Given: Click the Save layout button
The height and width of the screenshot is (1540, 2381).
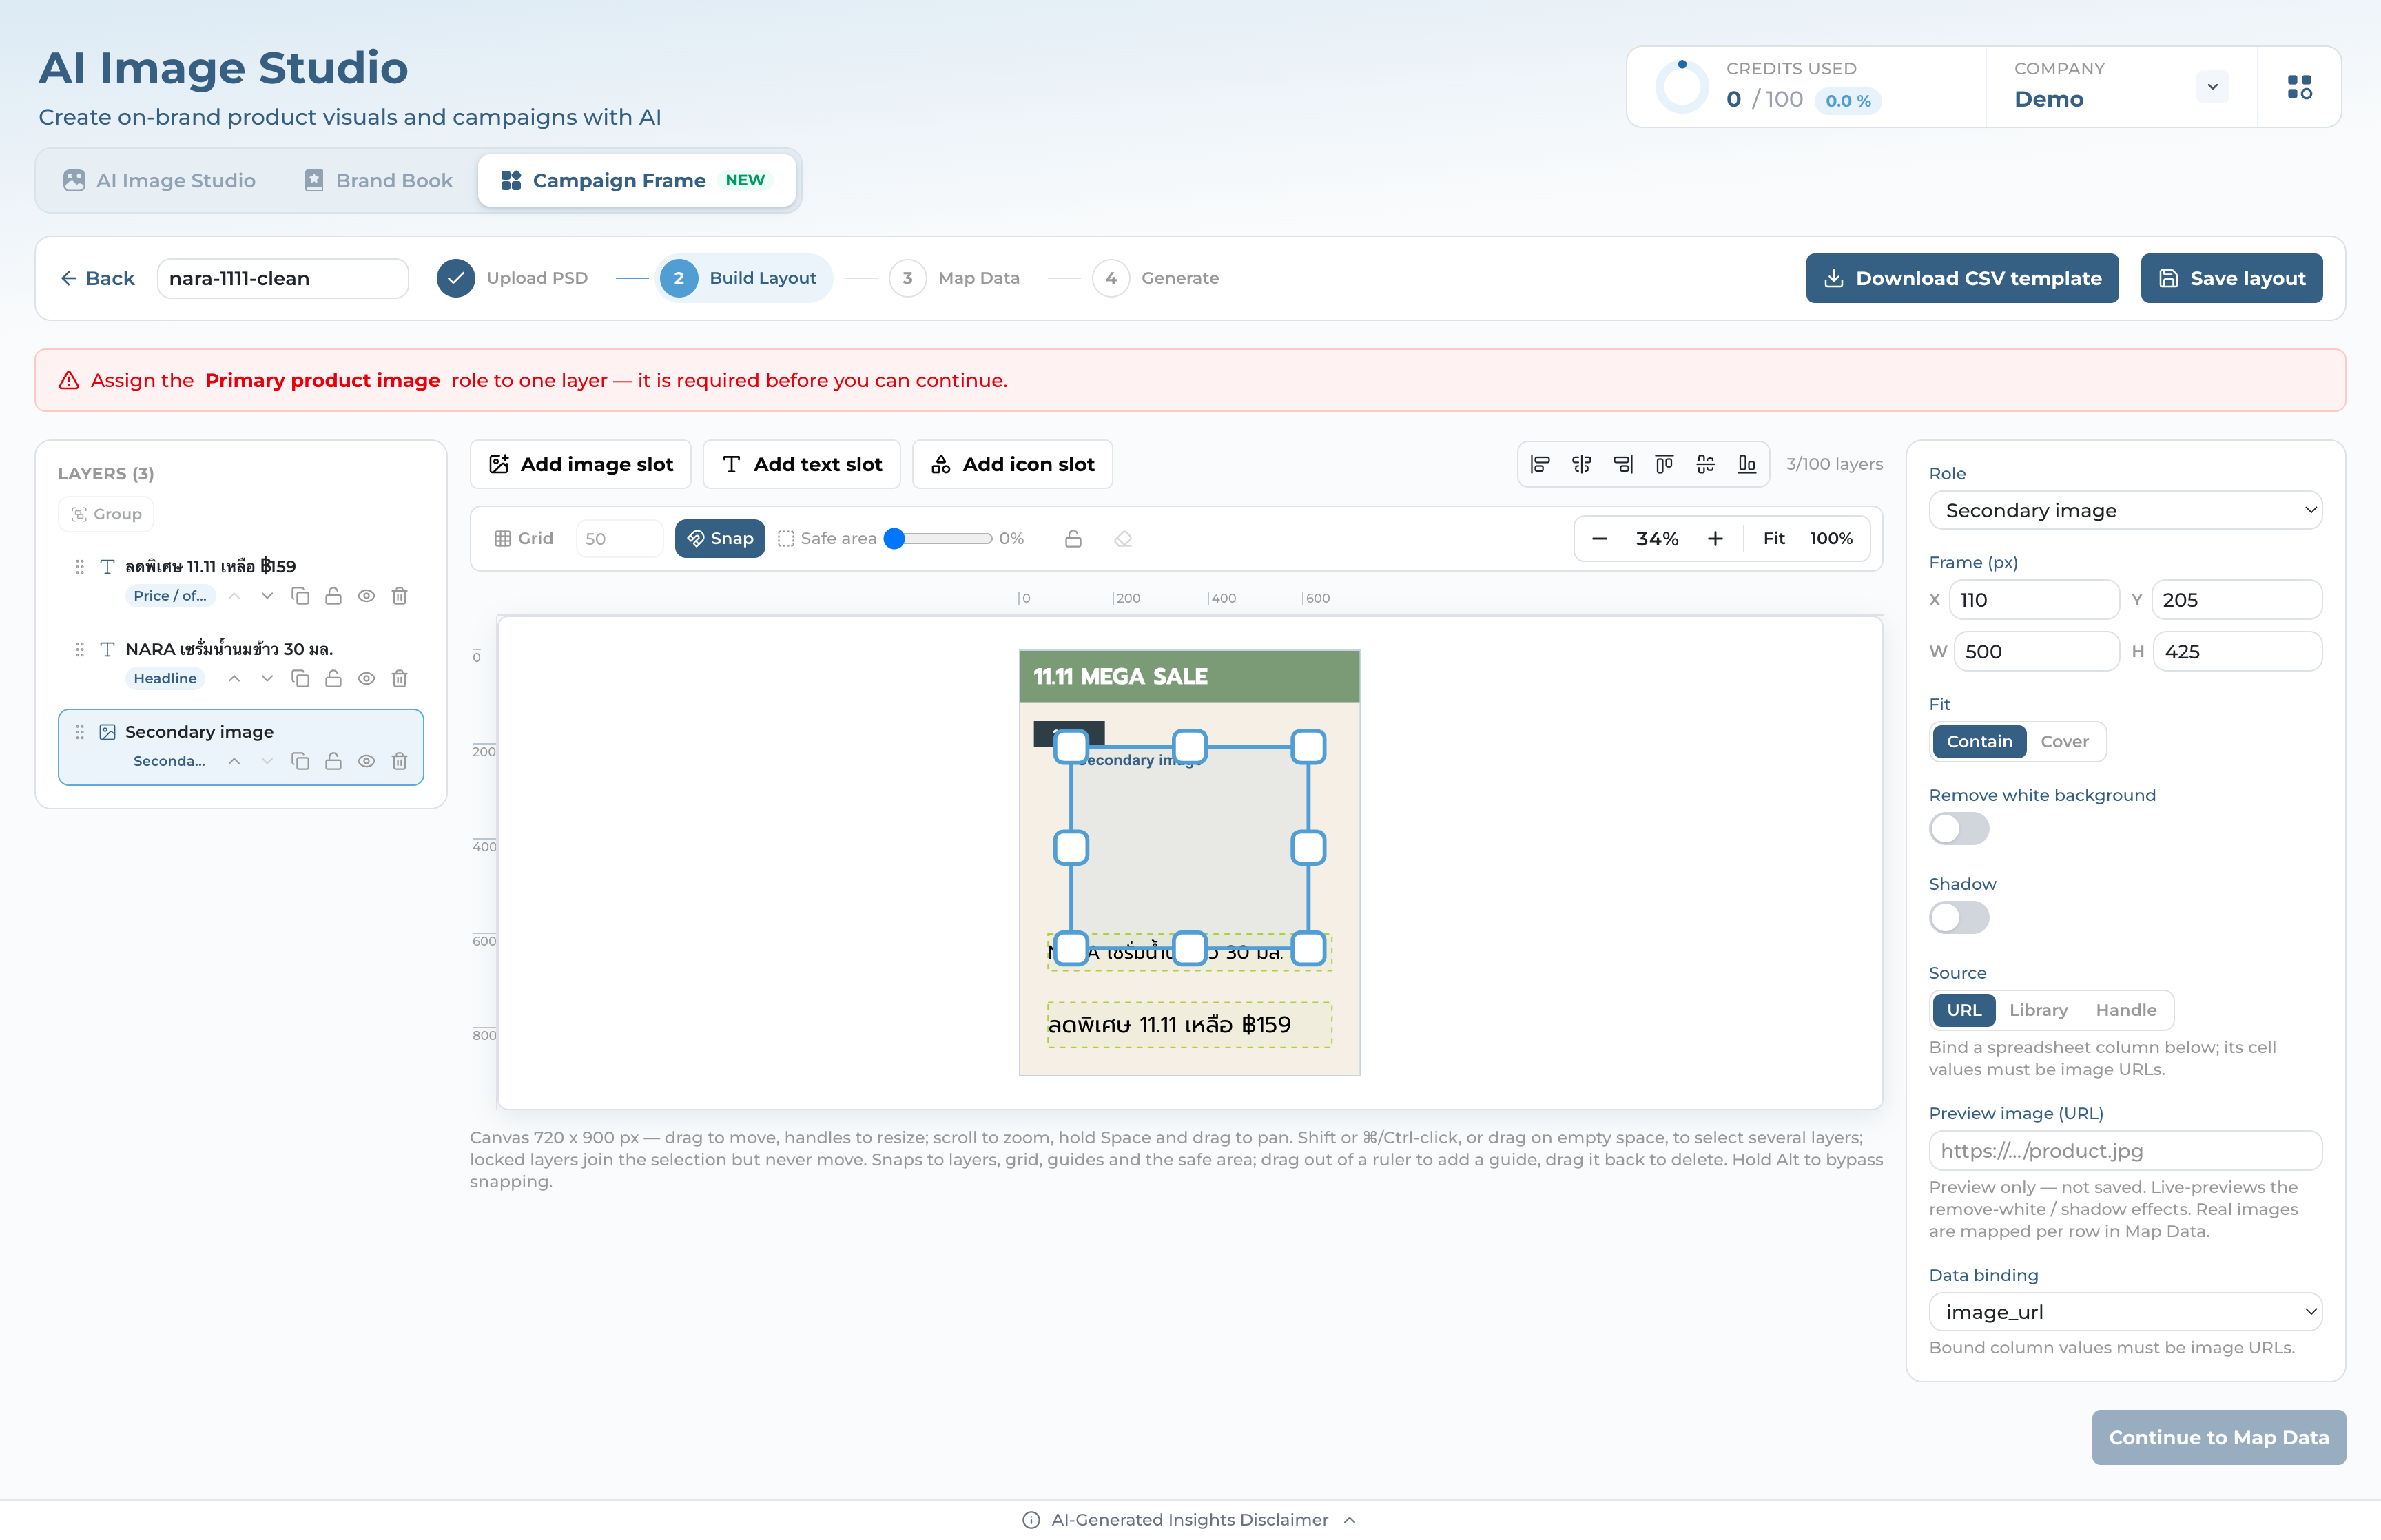Looking at the screenshot, I should coord(2231,278).
